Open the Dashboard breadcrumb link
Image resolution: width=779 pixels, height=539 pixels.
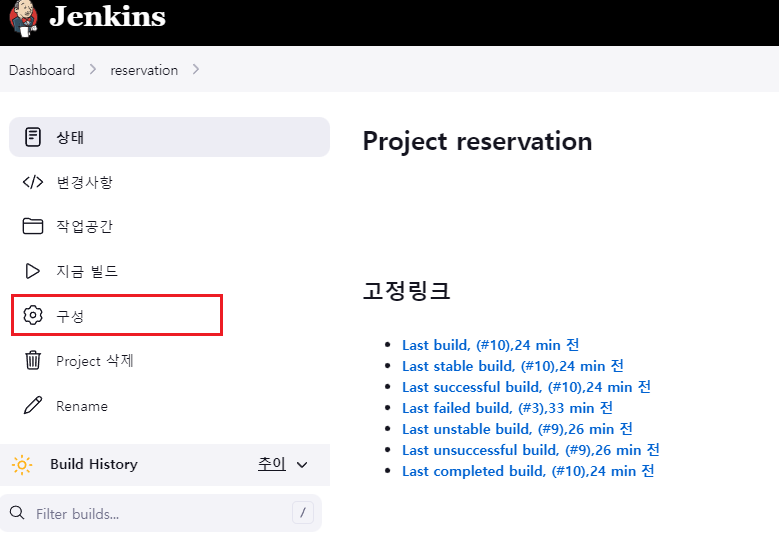point(42,70)
